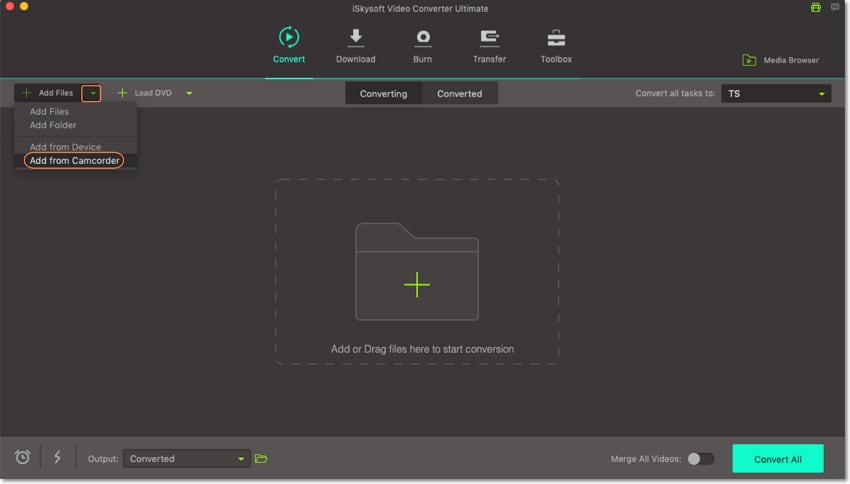Select Add from Camcorder menu entry
This screenshot has height=484, width=850.
pos(74,160)
